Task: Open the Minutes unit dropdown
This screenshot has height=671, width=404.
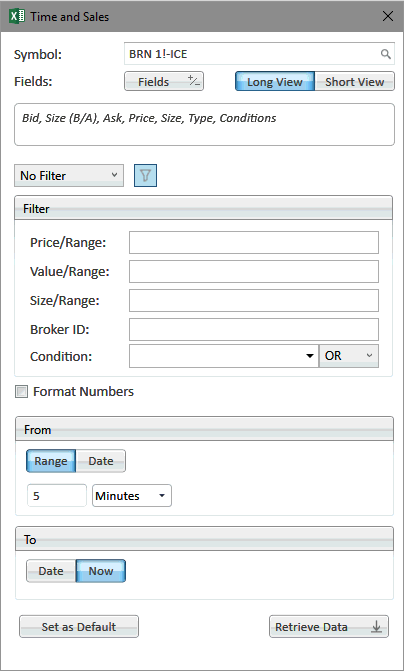Action: [132, 496]
